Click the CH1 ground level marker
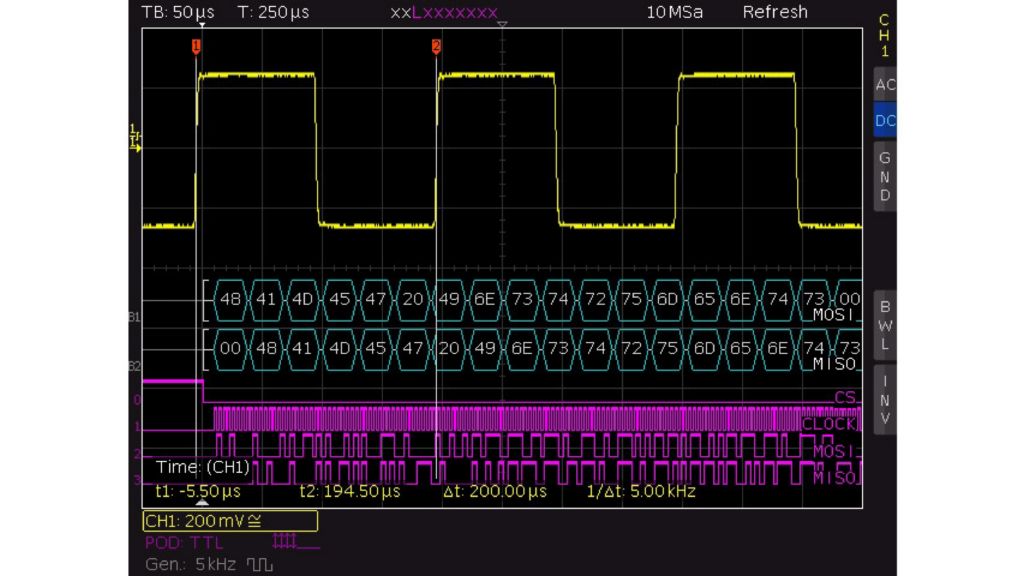1024x576 pixels. [135, 147]
